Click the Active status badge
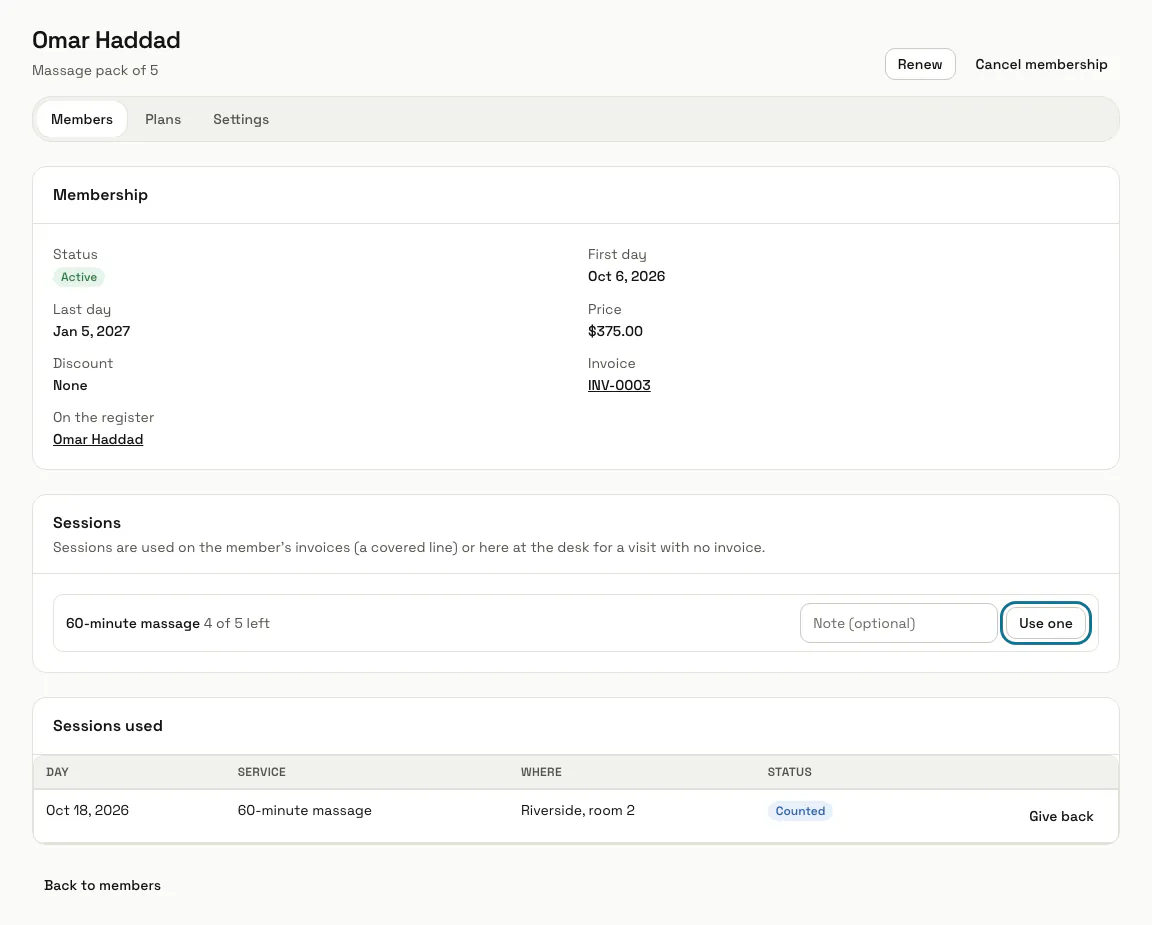The width and height of the screenshot is (1152, 925). tap(79, 277)
